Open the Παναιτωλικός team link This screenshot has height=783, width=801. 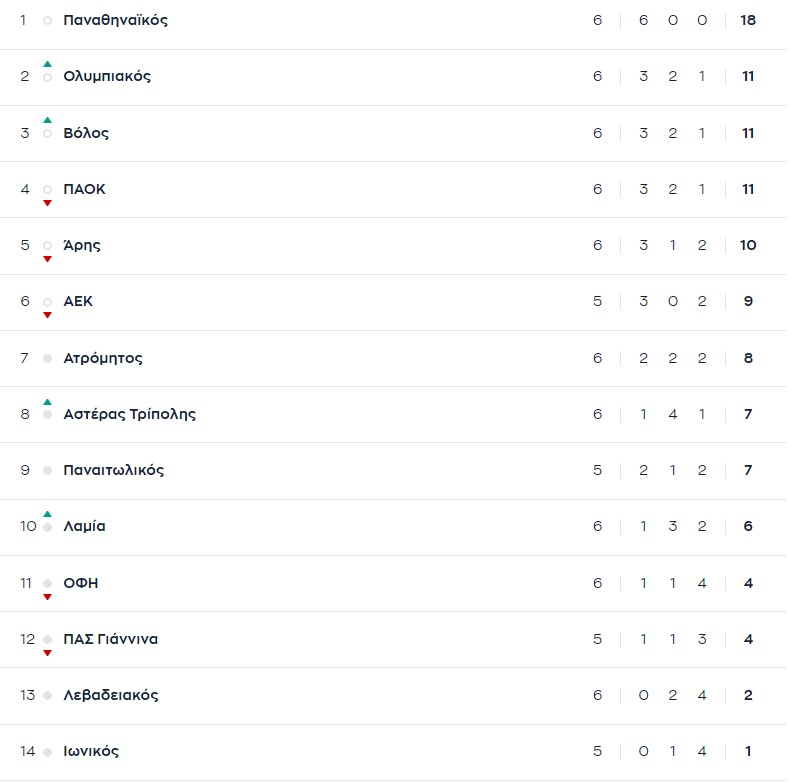click(x=113, y=470)
